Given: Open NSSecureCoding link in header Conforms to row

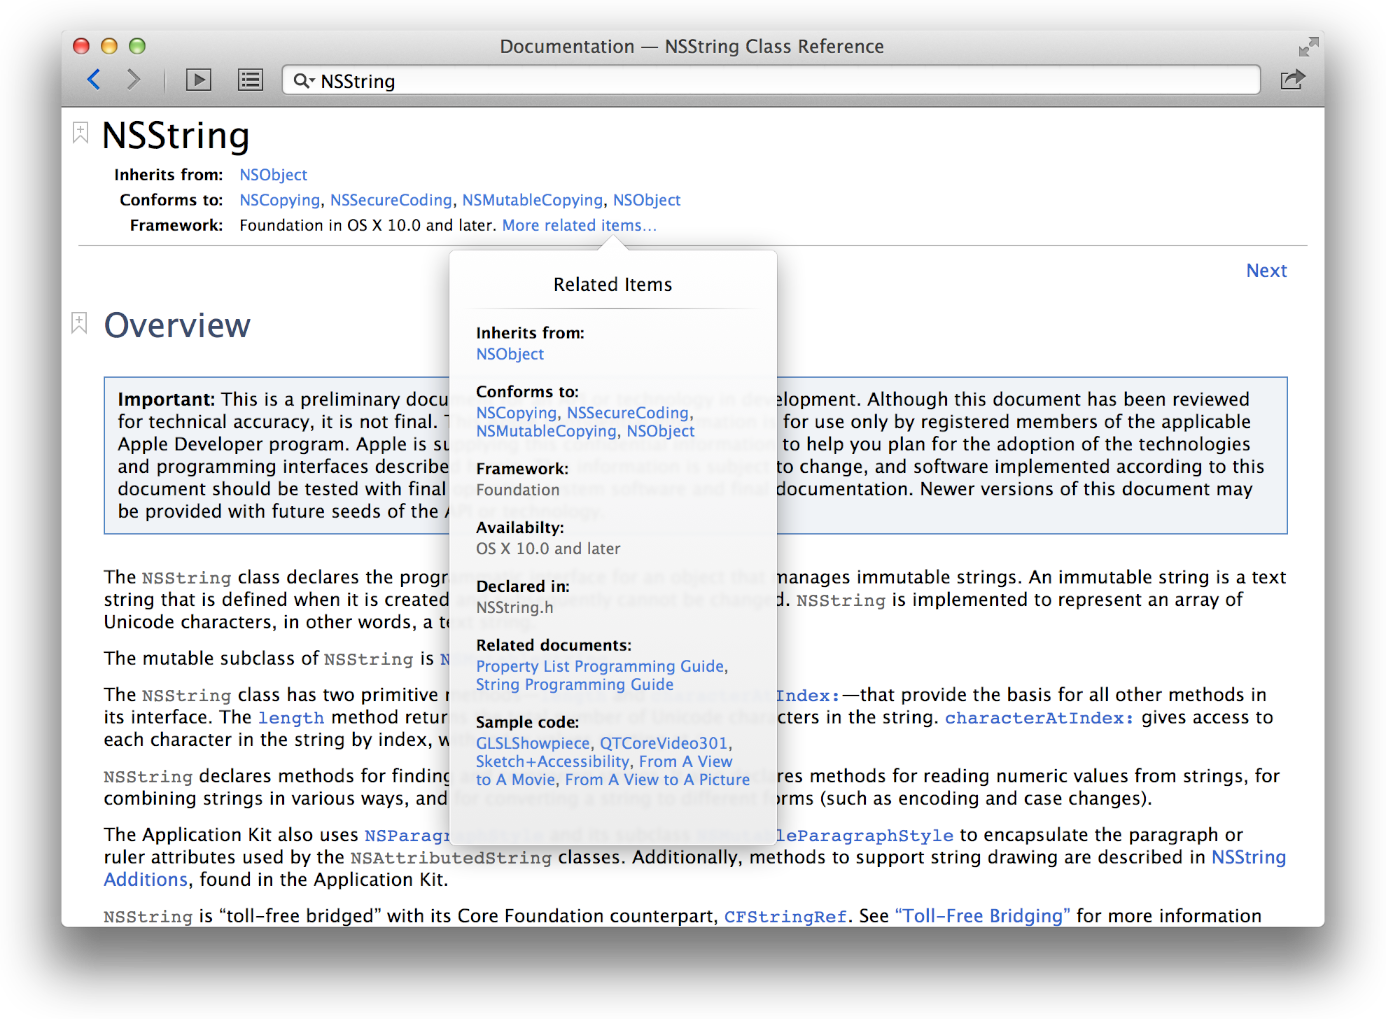Looking at the screenshot, I should pos(391,200).
